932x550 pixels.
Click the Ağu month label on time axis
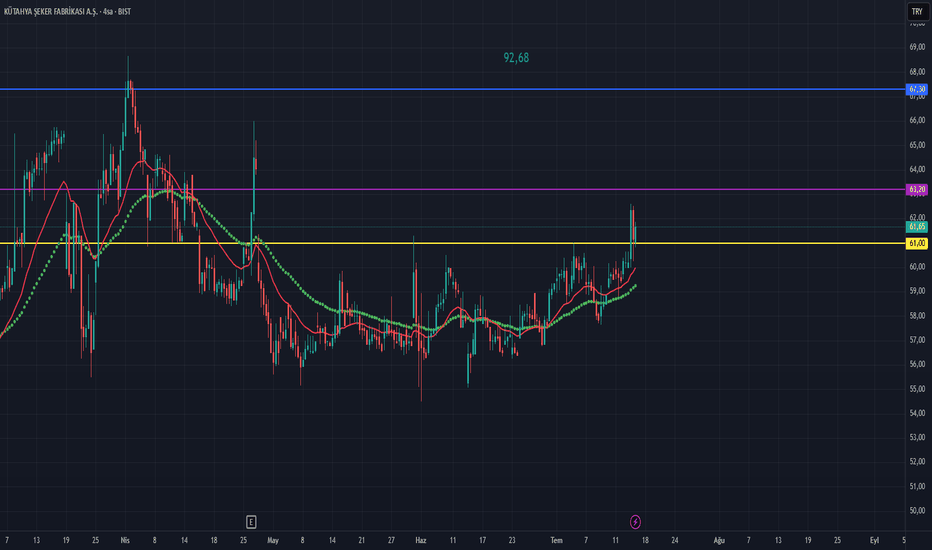point(719,540)
